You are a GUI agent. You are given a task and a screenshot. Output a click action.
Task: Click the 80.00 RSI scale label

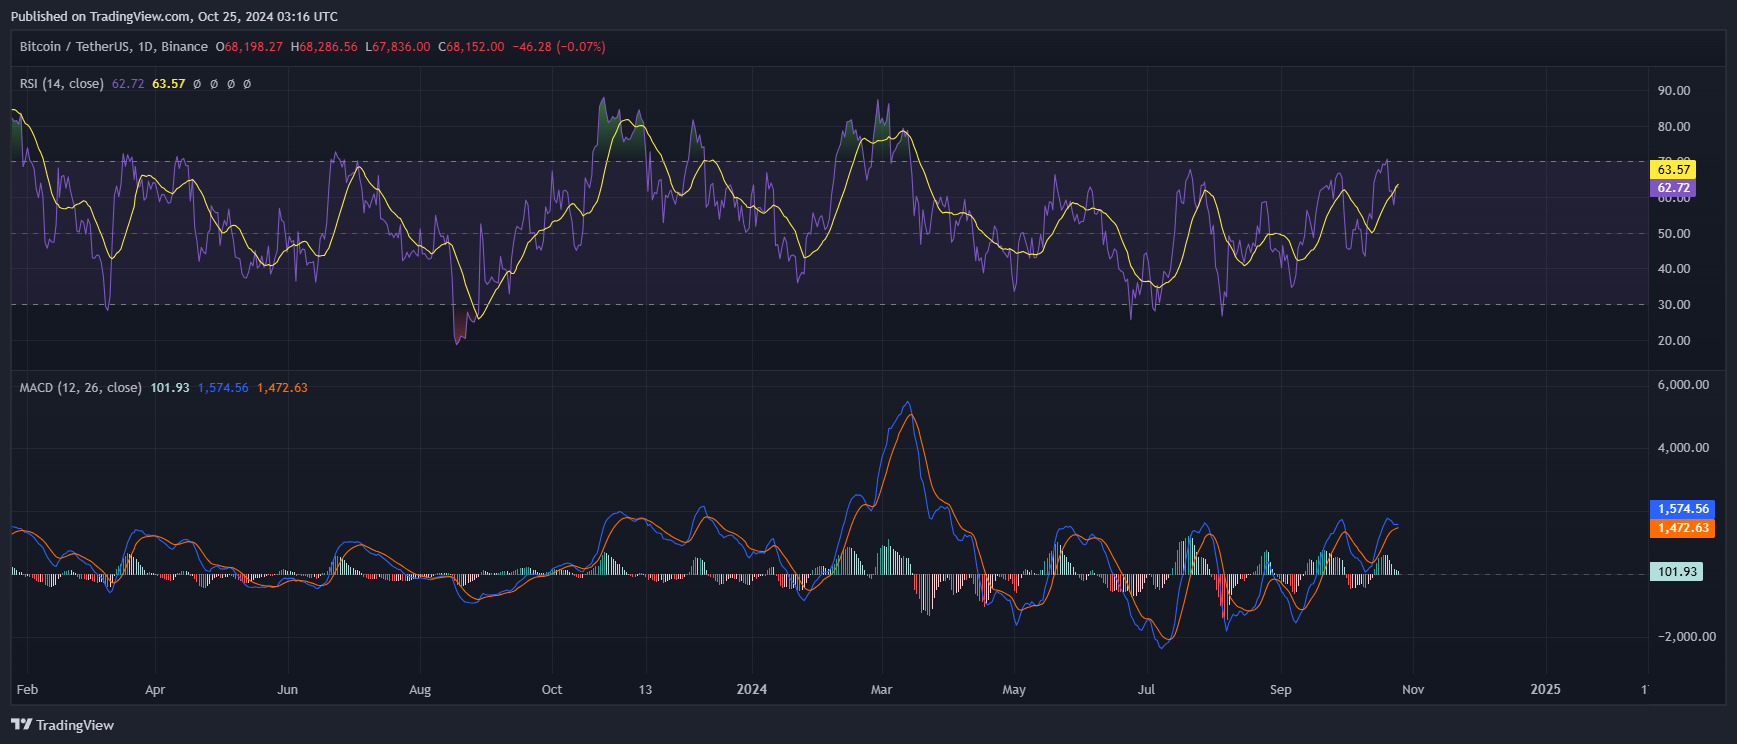[1674, 127]
